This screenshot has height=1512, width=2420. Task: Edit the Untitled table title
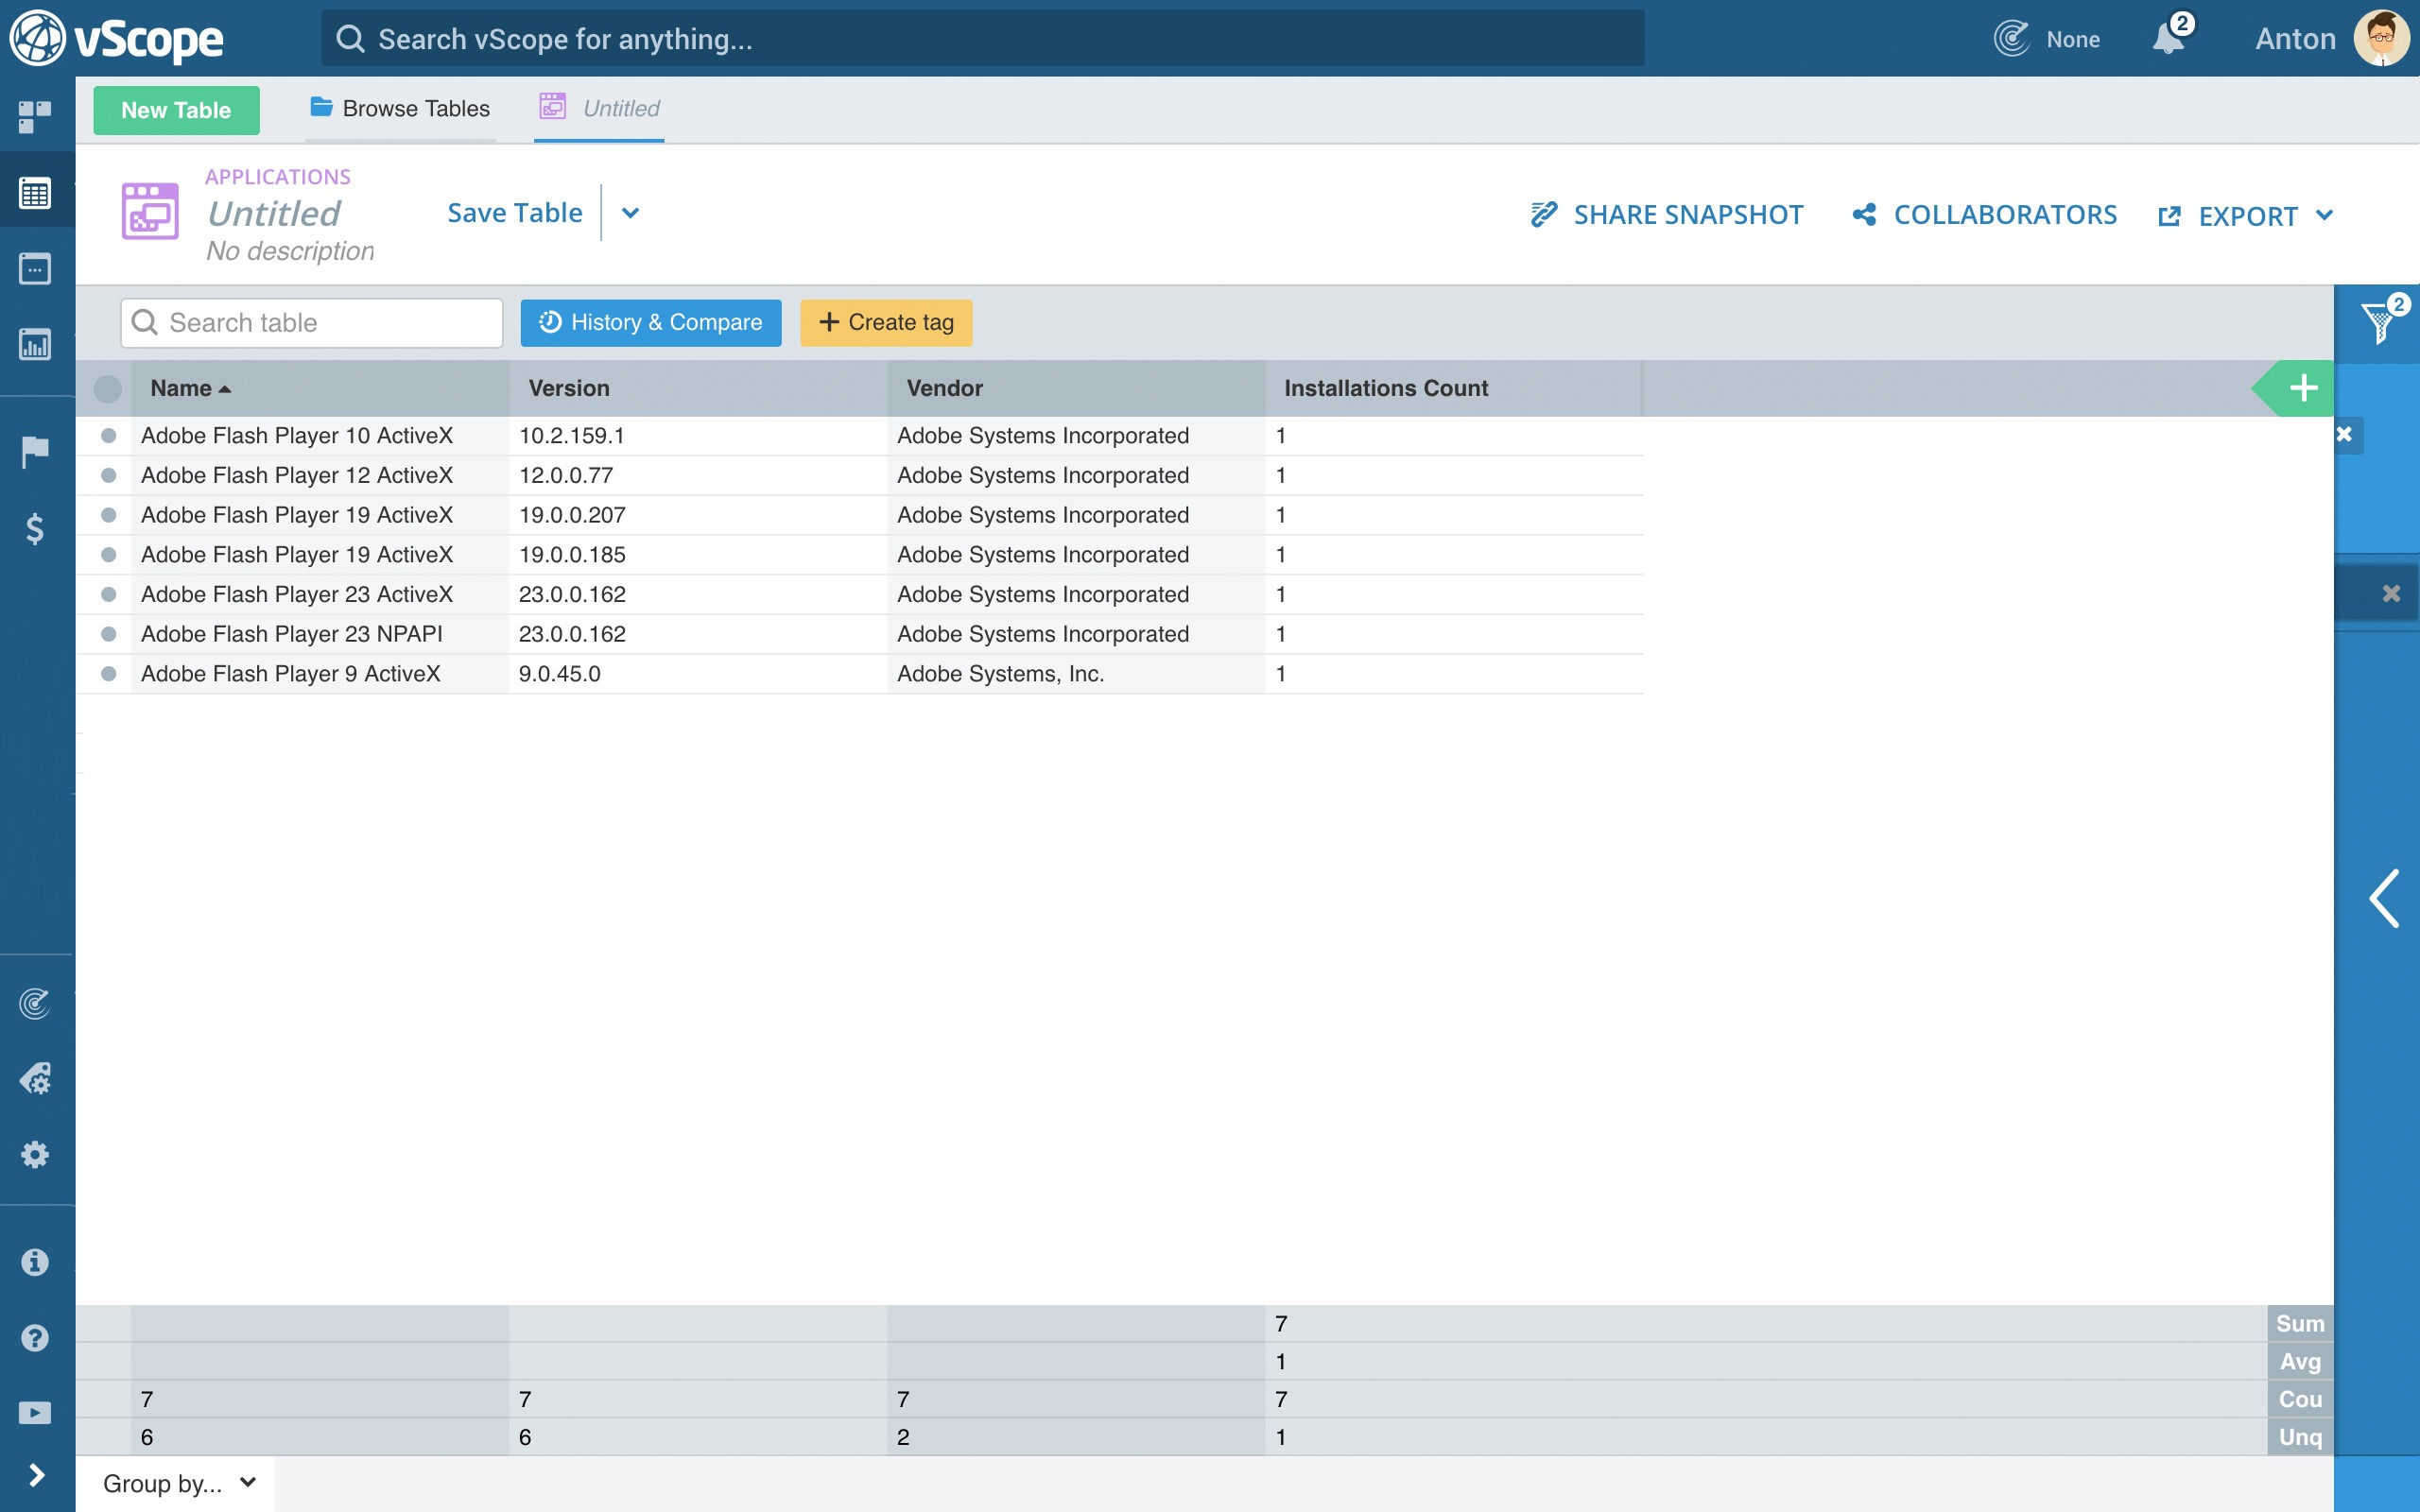coord(274,213)
